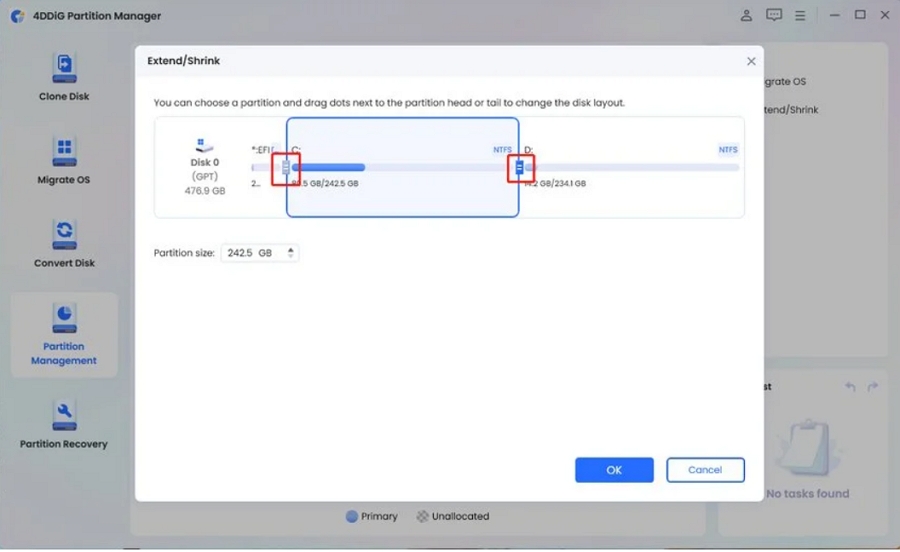
Task: Click the NTFS label of C: partition
Action: pos(502,150)
